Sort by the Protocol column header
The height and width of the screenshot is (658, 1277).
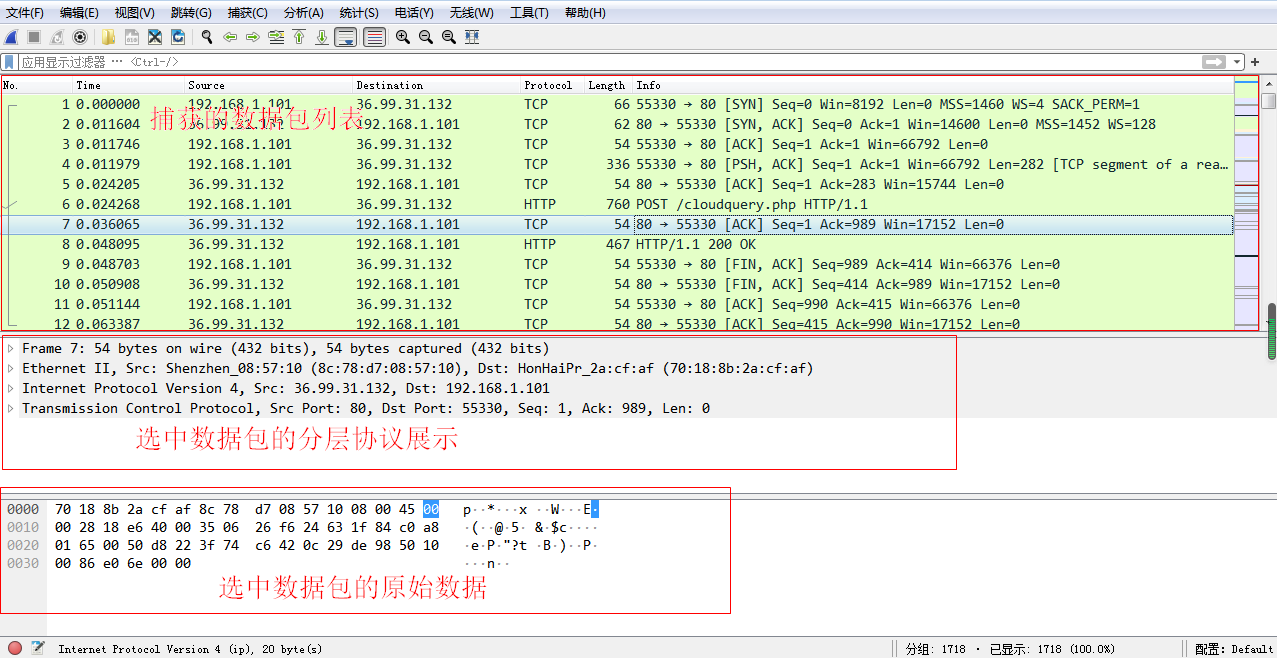coord(552,85)
